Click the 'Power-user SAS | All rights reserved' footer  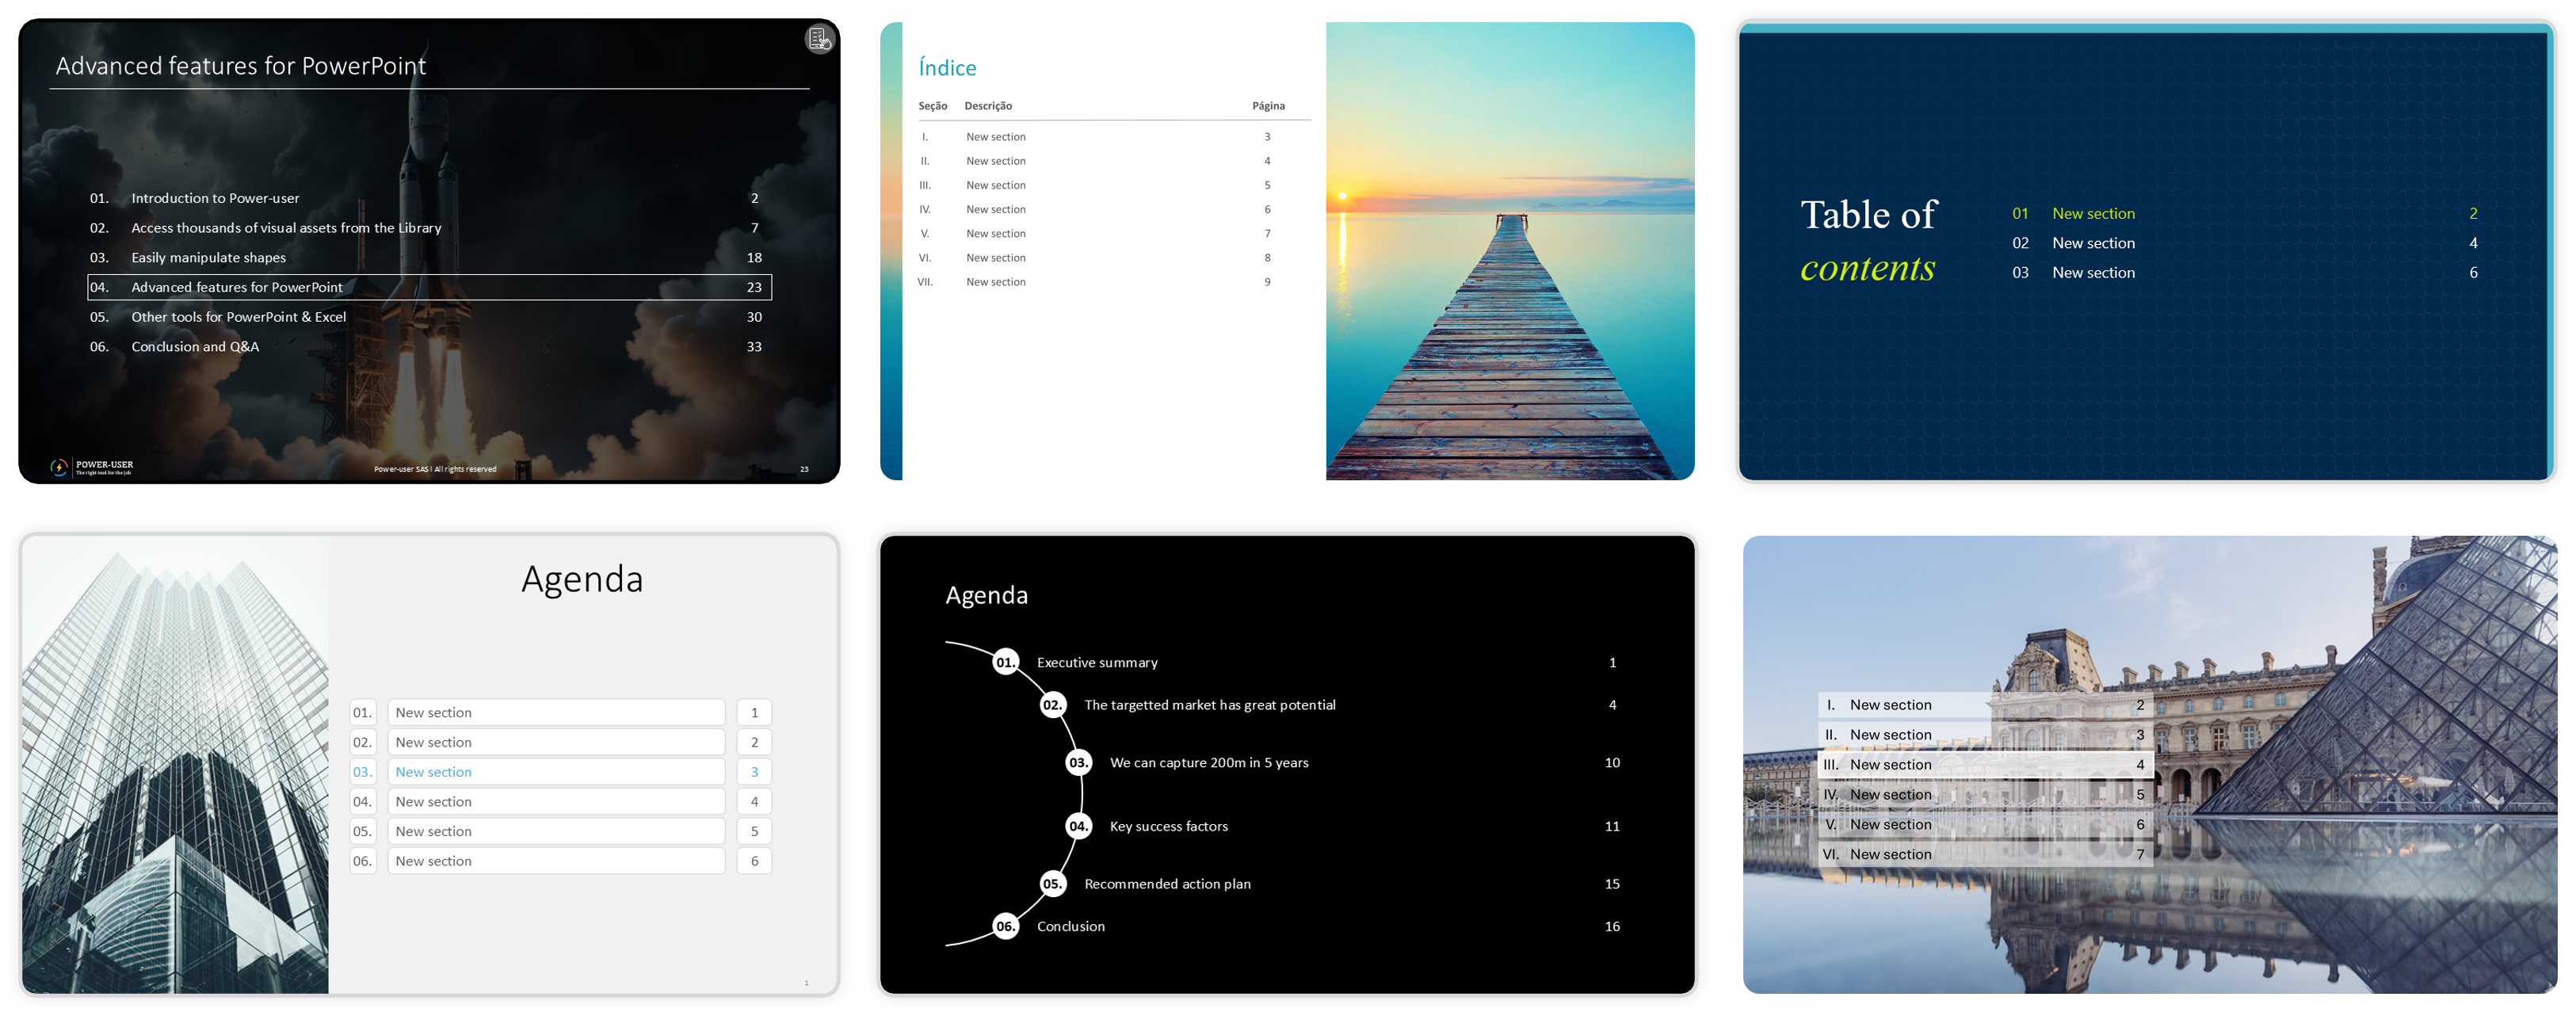pyautogui.click(x=435, y=469)
